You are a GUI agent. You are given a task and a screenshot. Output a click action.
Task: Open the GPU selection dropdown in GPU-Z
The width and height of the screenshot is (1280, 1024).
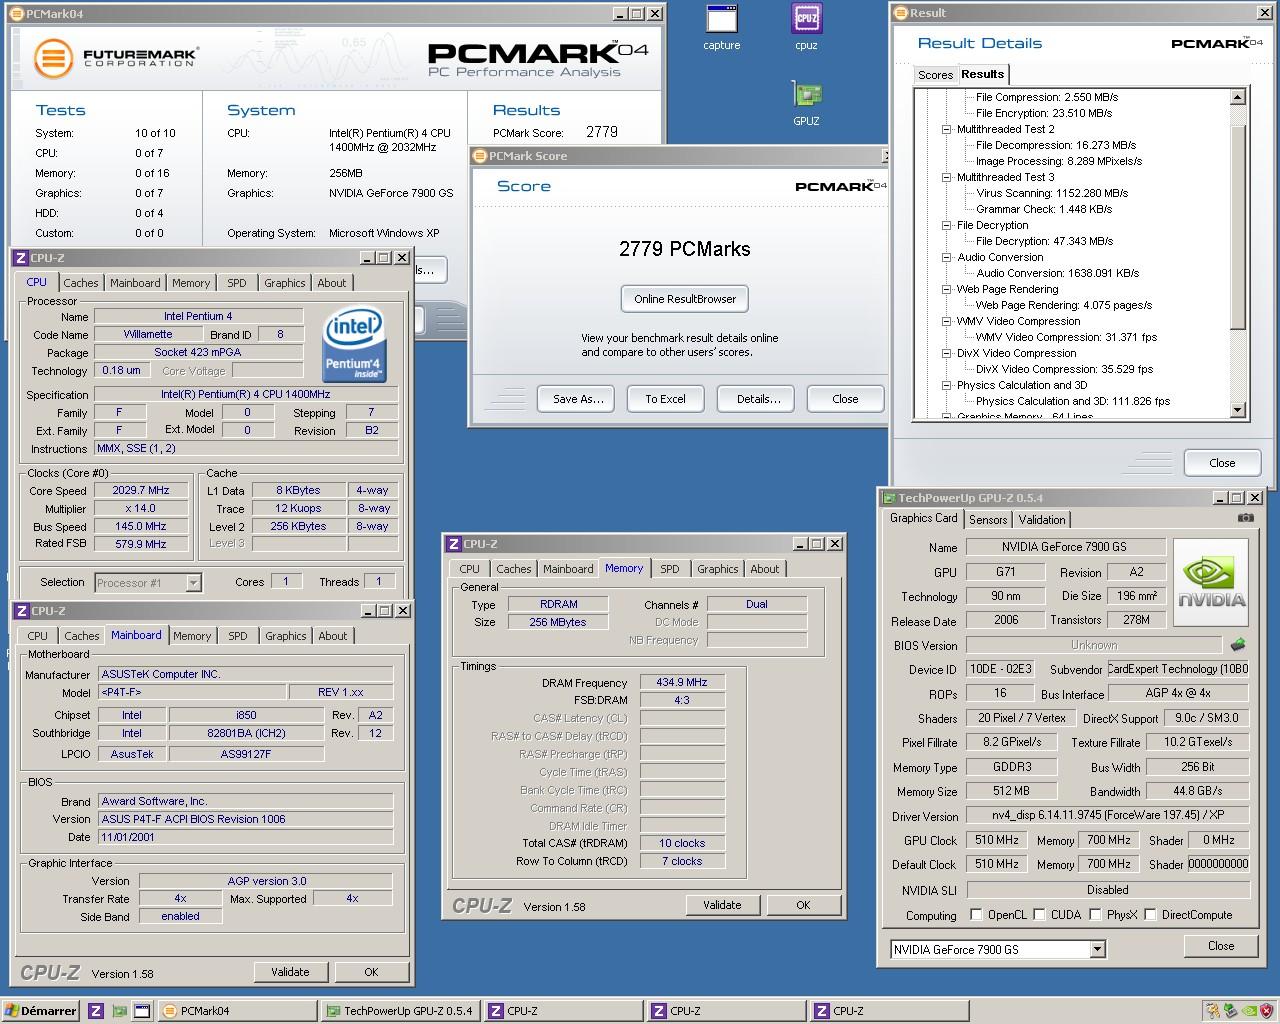coord(1097,949)
